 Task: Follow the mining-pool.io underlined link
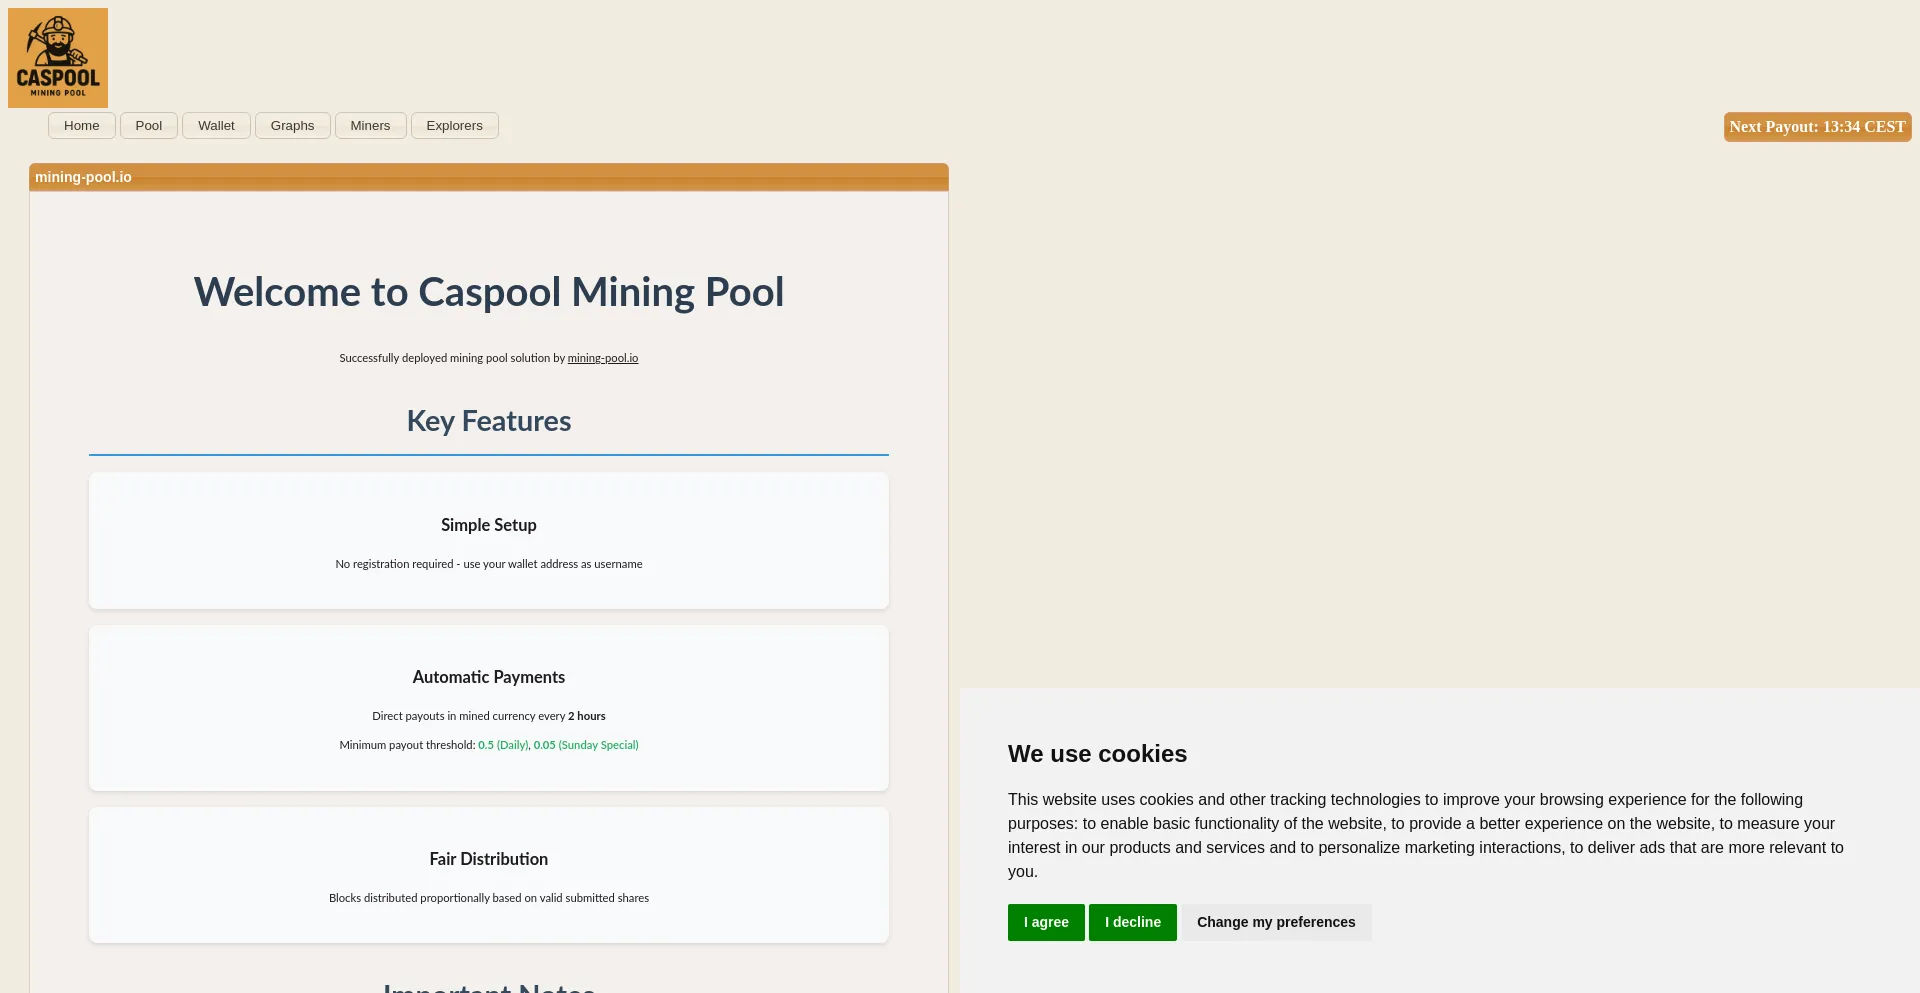[x=603, y=358]
